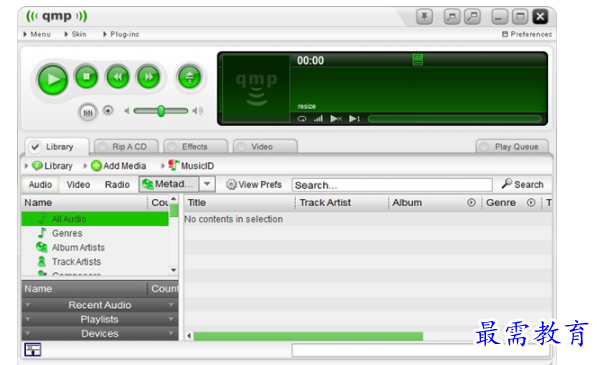Sort by the Title column header

(x=239, y=202)
